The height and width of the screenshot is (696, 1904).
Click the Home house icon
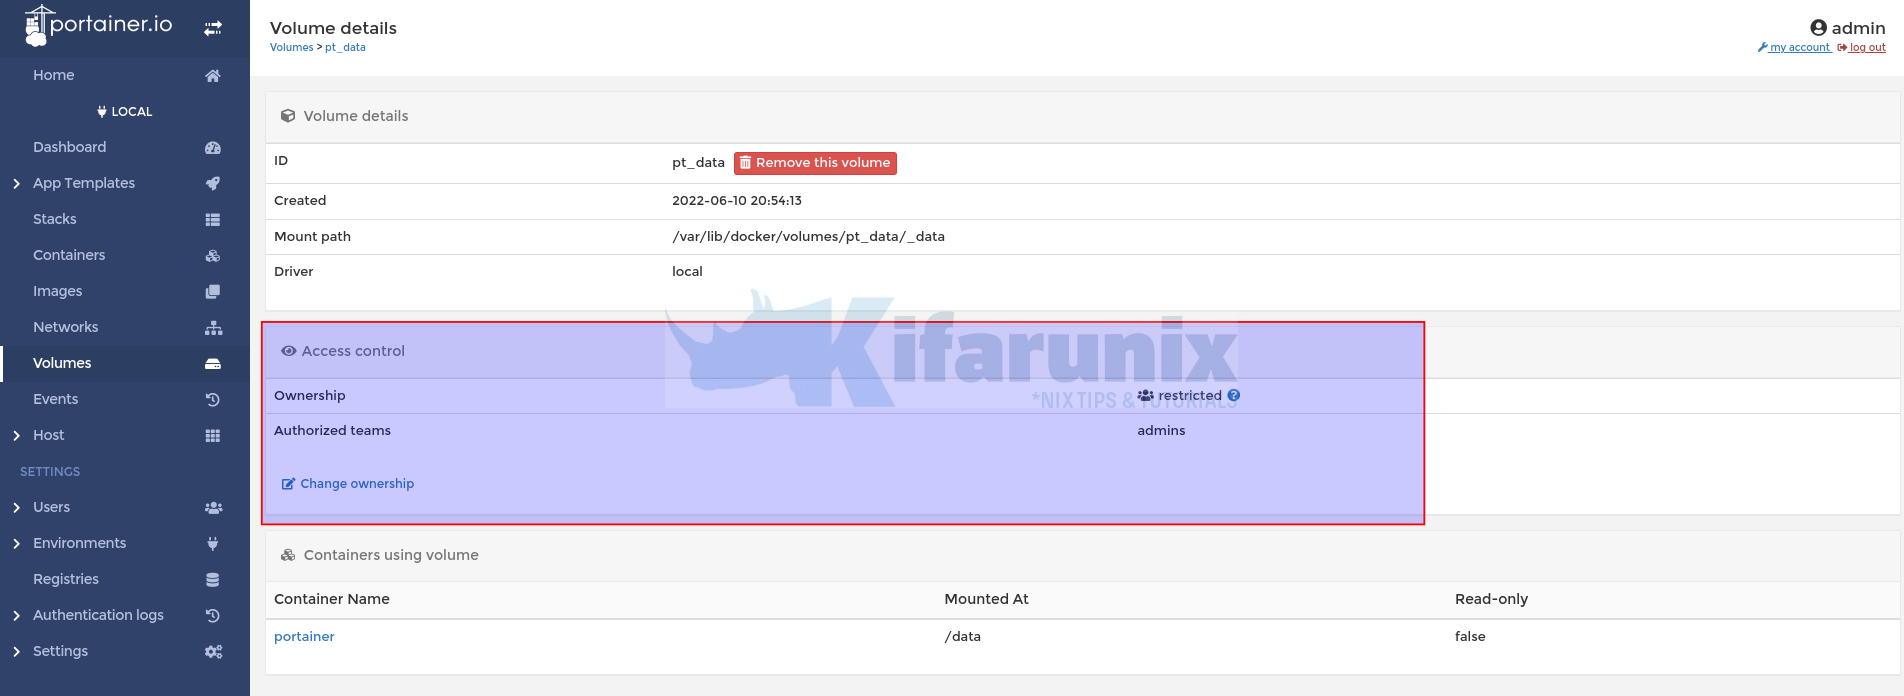click(213, 76)
